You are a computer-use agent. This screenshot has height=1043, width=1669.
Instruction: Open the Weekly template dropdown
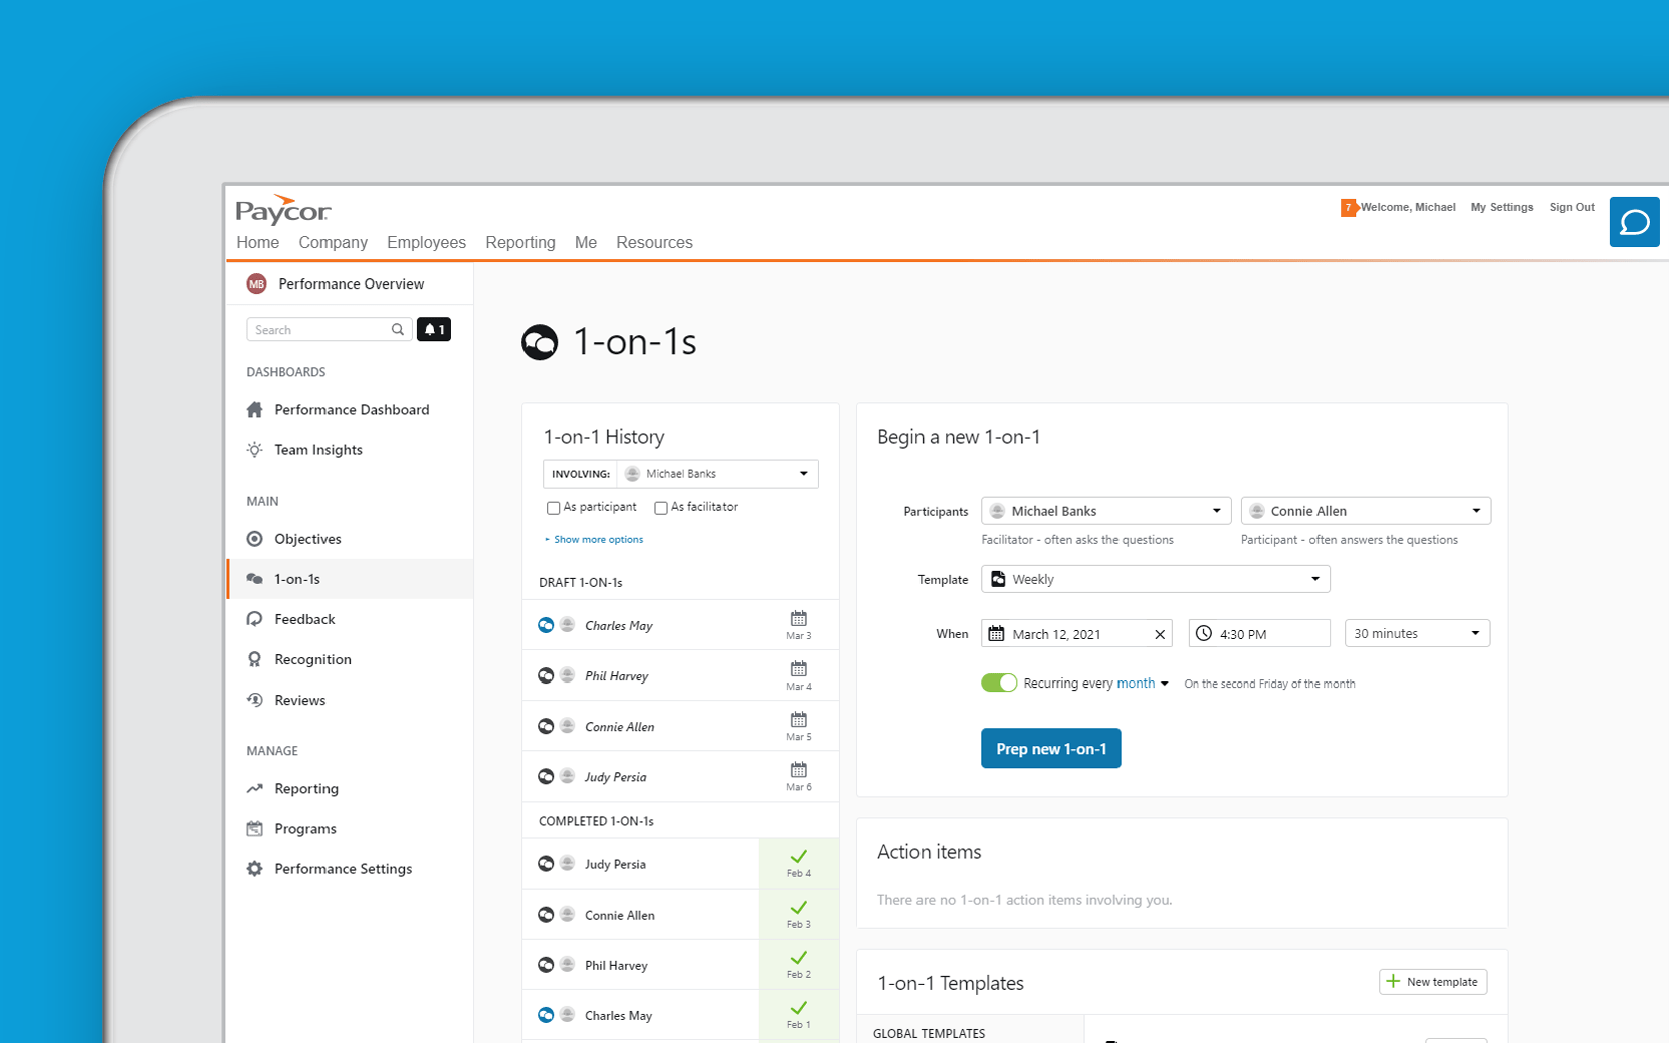click(1156, 579)
